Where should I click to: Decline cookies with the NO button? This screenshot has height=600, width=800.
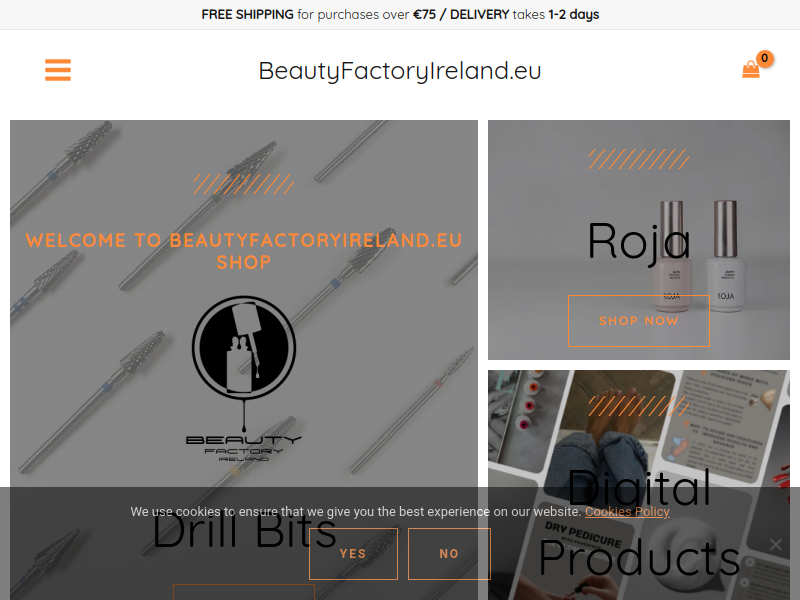click(x=449, y=554)
